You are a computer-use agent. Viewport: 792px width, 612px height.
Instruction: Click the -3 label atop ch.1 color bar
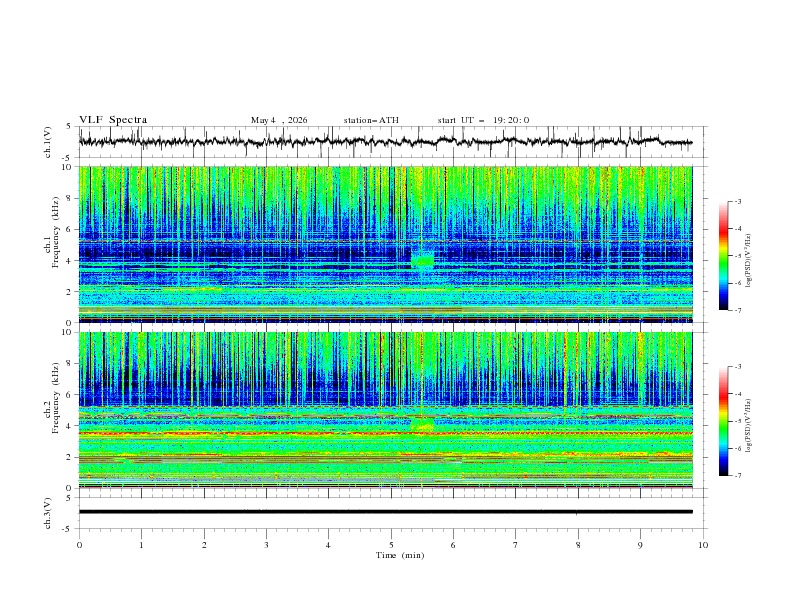[738, 201]
